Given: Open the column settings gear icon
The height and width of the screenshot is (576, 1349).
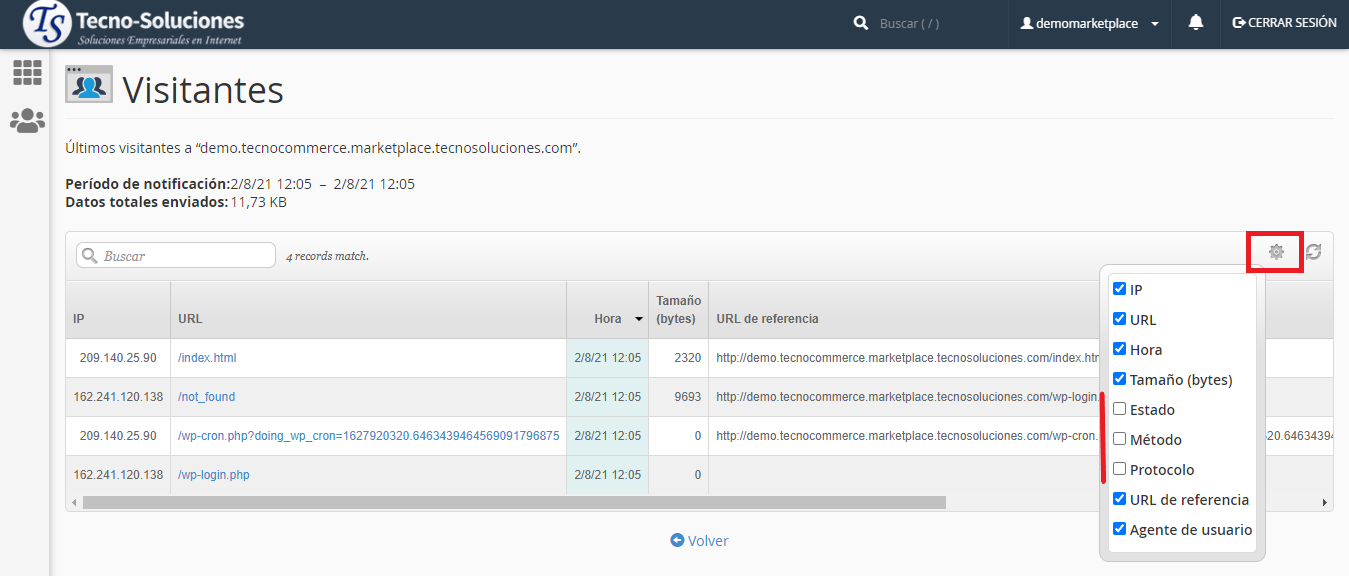Looking at the screenshot, I should pos(1275,252).
